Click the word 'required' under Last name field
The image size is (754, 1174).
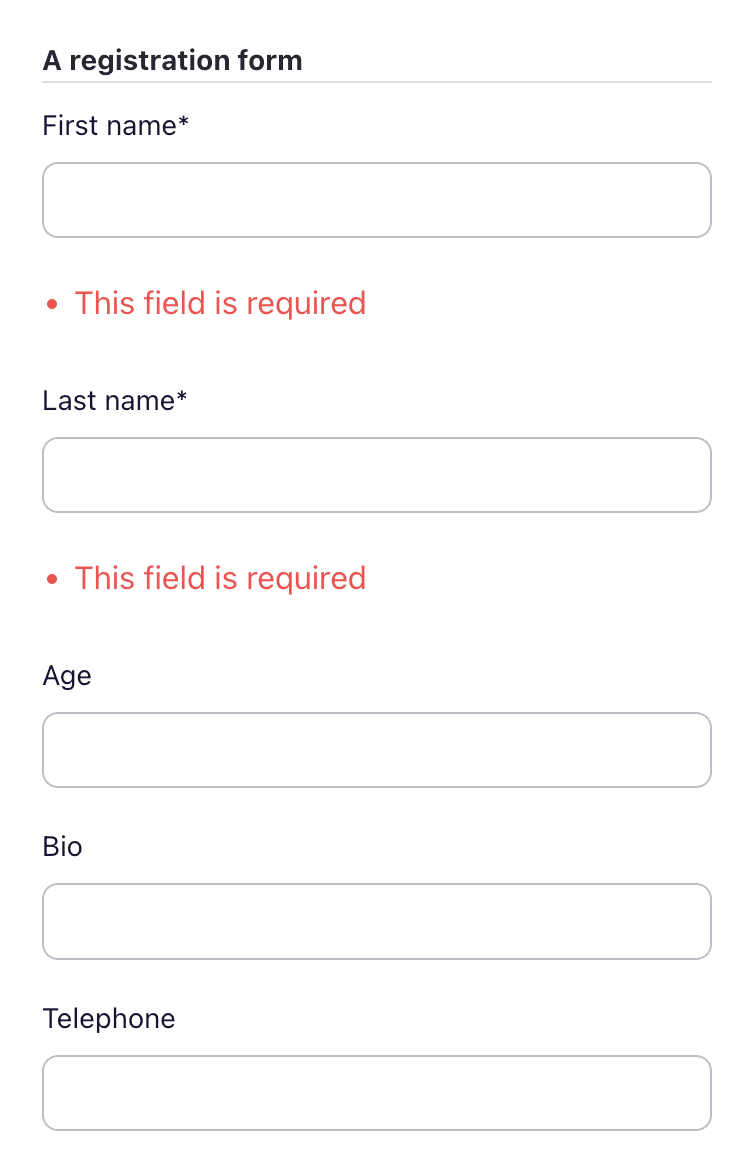coord(305,580)
